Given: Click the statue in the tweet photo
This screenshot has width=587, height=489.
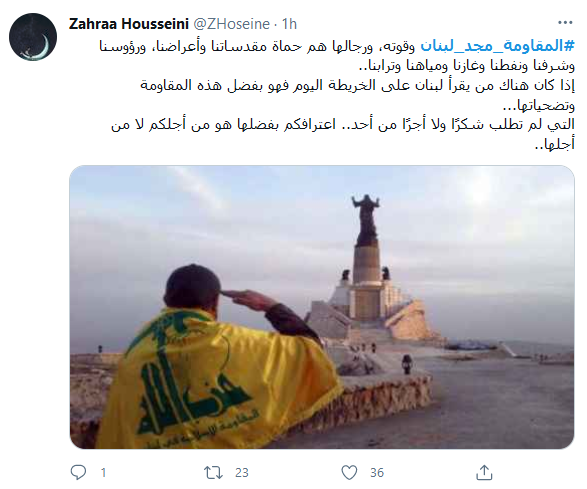Looking at the screenshot, I should coord(366,221).
